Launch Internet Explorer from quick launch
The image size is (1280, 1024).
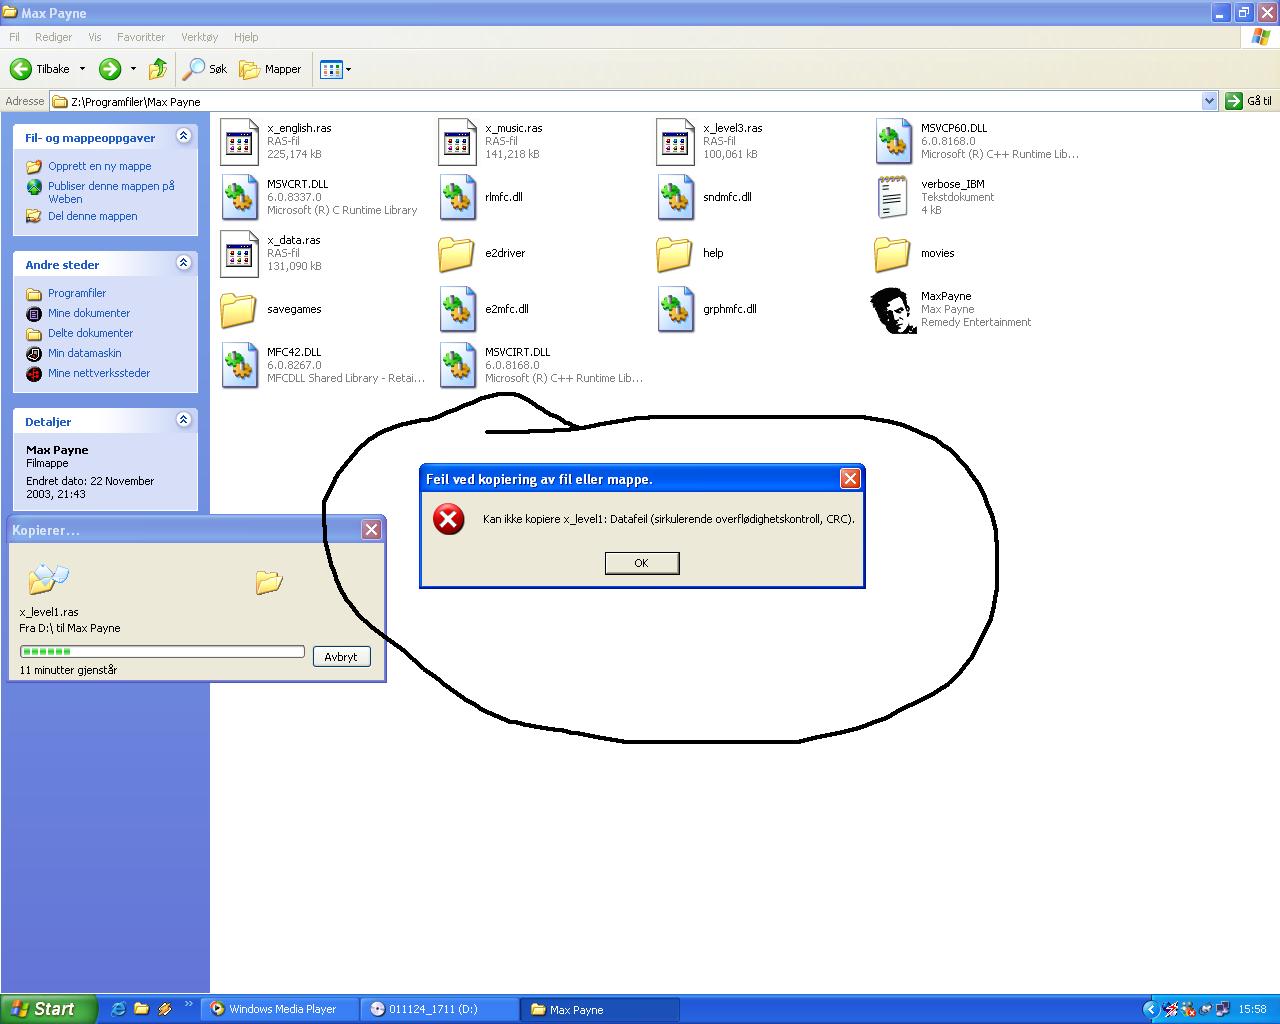click(x=118, y=1009)
